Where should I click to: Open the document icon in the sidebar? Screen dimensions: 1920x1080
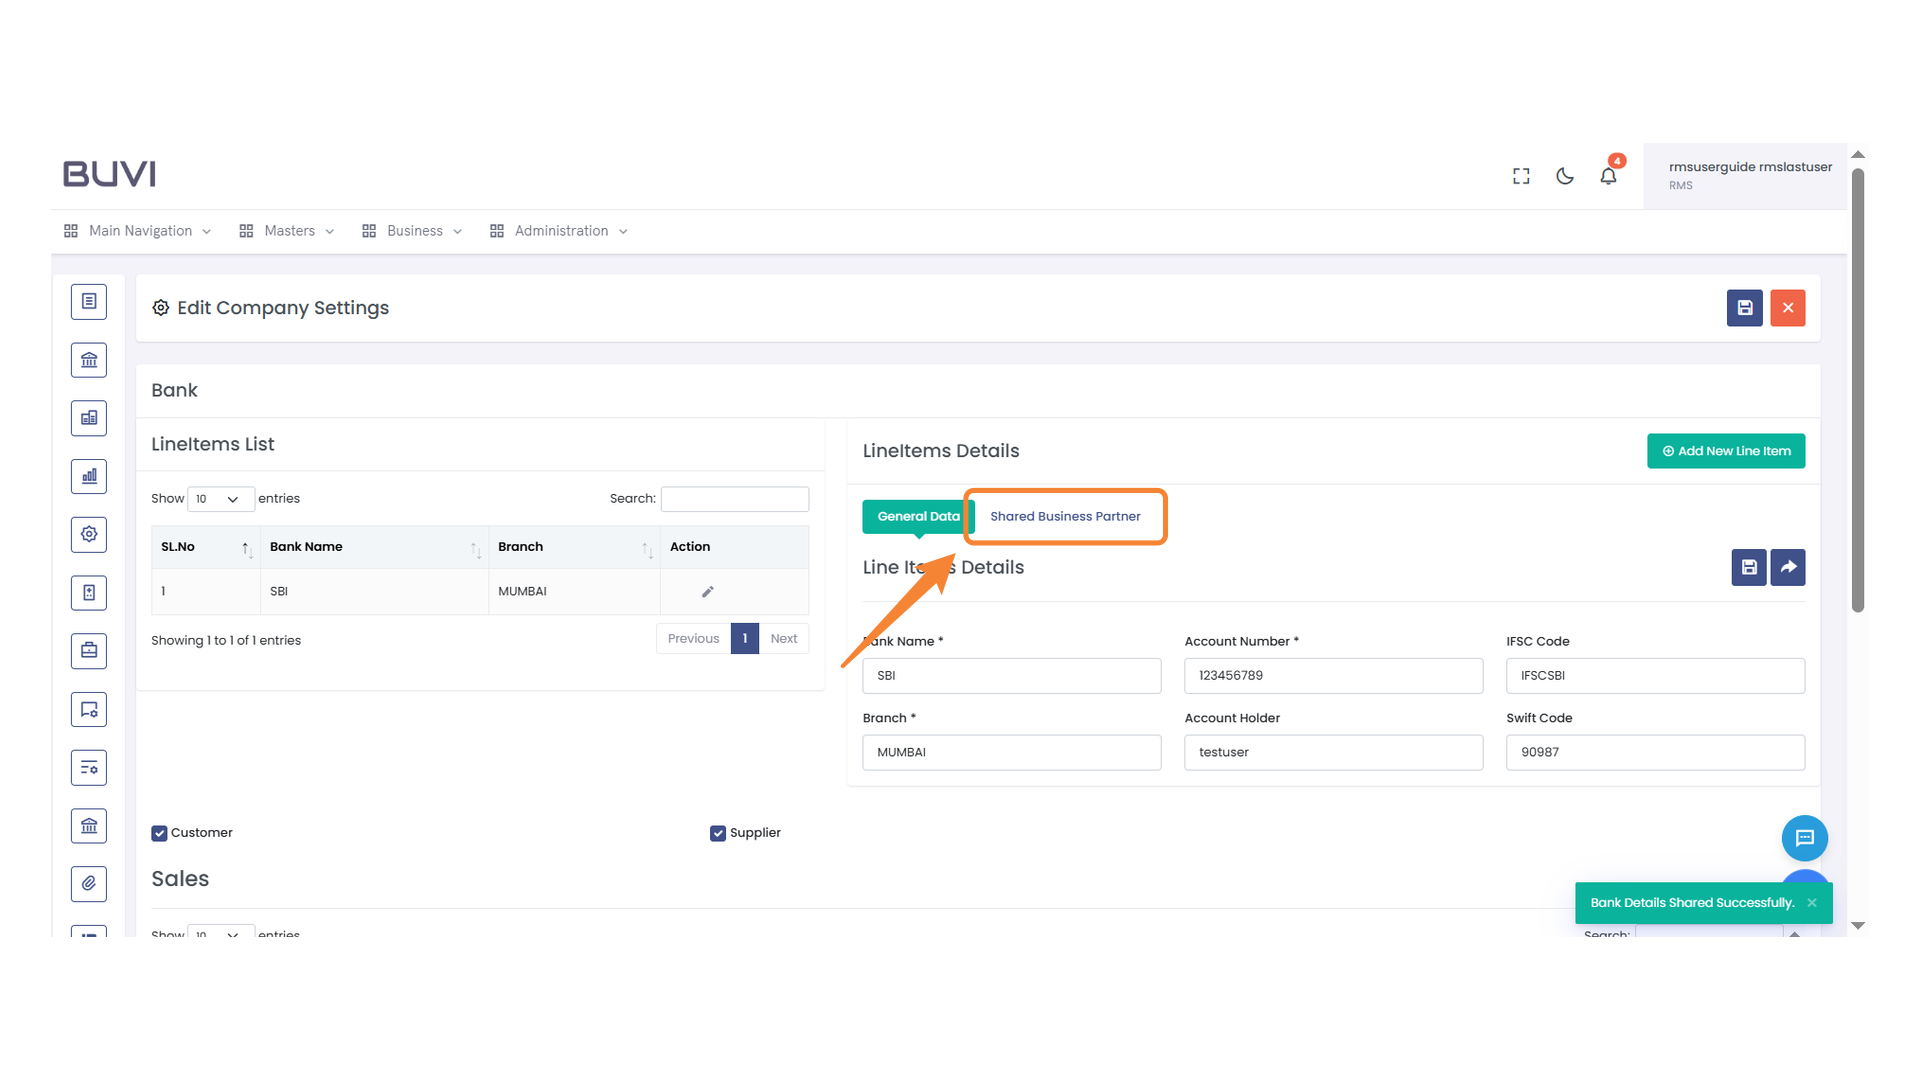89,301
